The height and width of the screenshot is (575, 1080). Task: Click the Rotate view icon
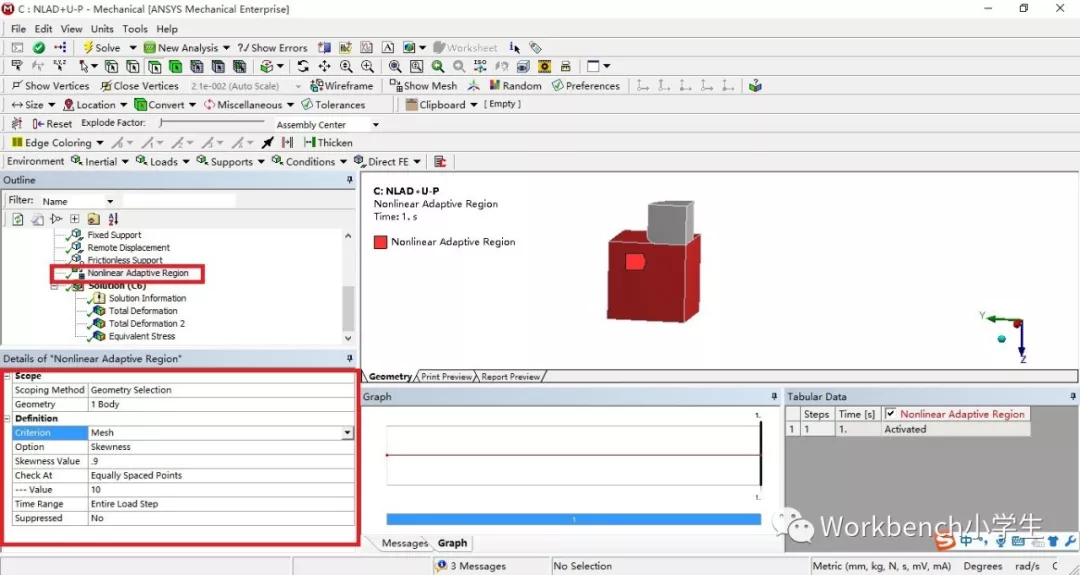pyautogui.click(x=303, y=66)
